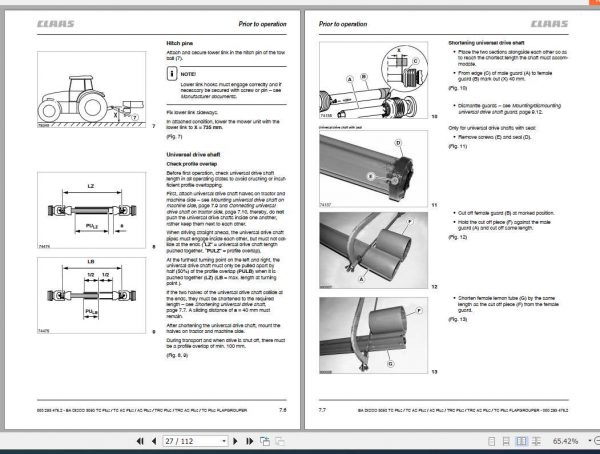Click 'Prior to operation' header on right page
Screen dimensions: 600x454
(x=343, y=24)
